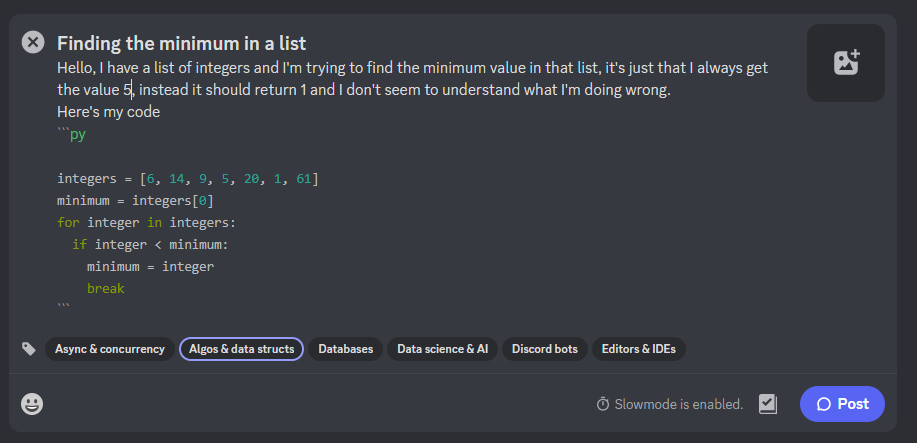Click the post title 'Finding the minimum in a list'
This screenshot has width=917, height=443.
[x=181, y=43]
